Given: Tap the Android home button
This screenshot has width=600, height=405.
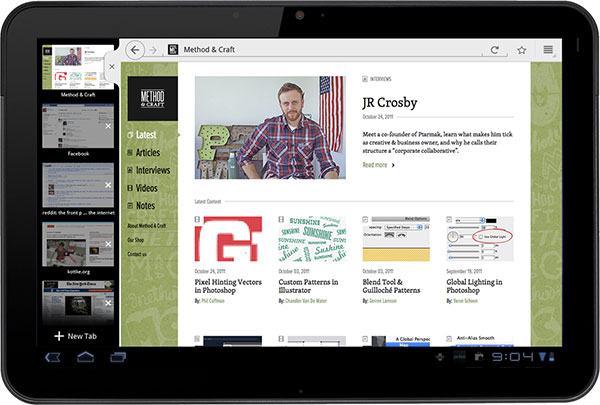Looking at the screenshot, I should [x=85, y=357].
